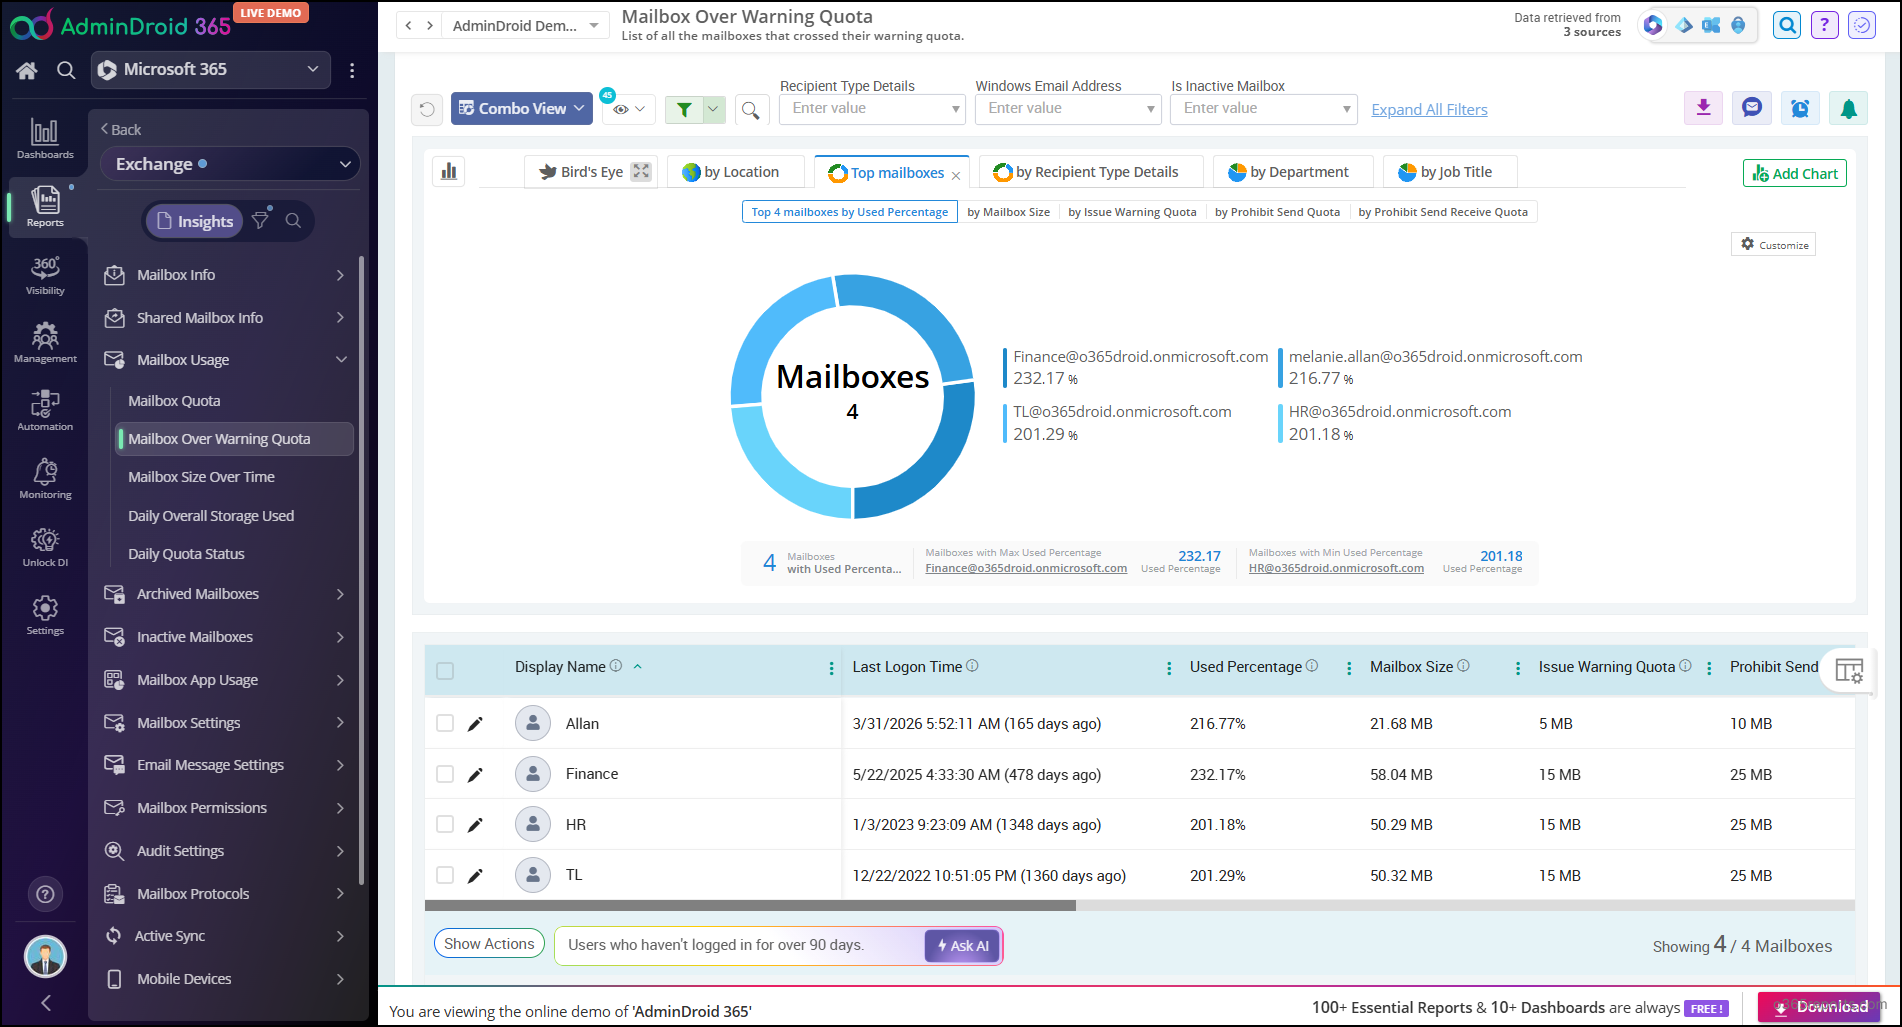
Task: Switch to the by Job Title chart tab
Action: click(x=1450, y=172)
